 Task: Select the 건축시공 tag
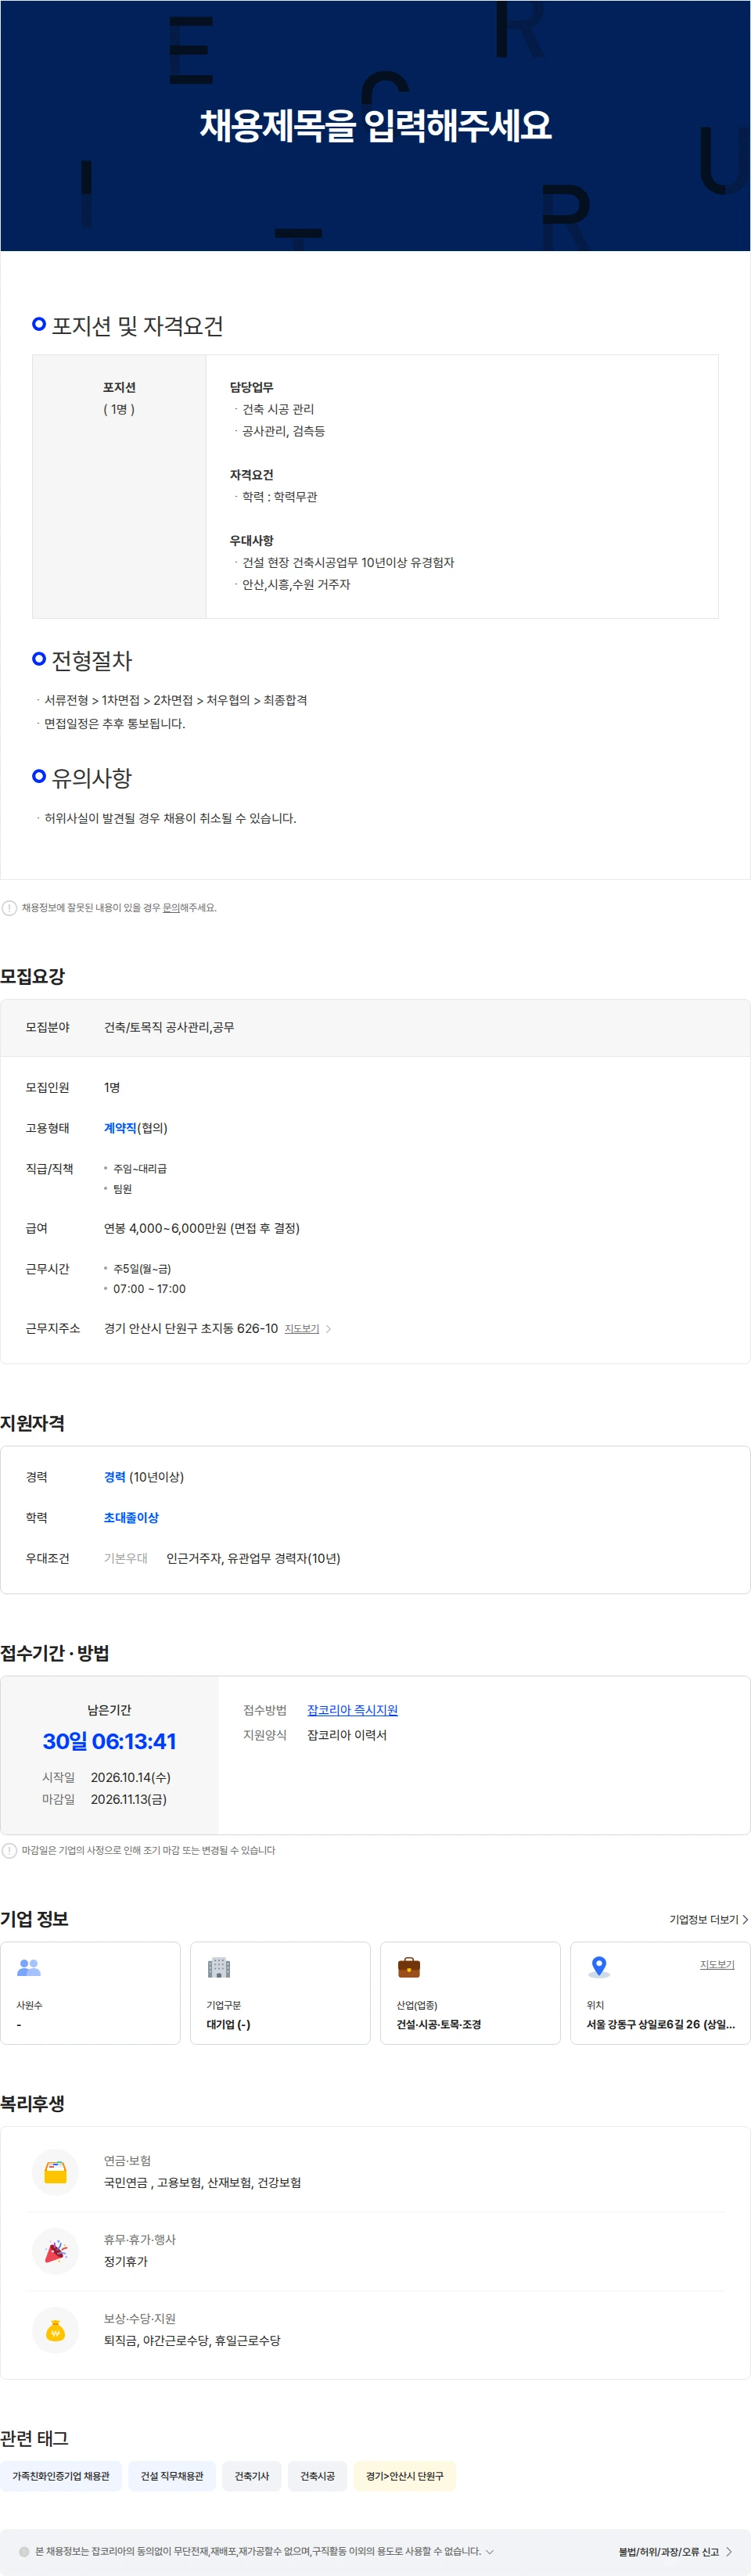pos(318,2476)
